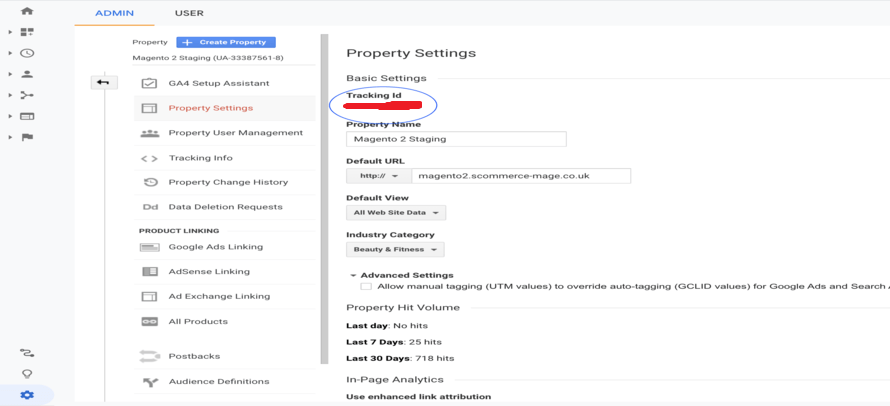The height and width of the screenshot is (406, 890).
Task: Collapse the Advanced Settings section
Action: (352, 275)
